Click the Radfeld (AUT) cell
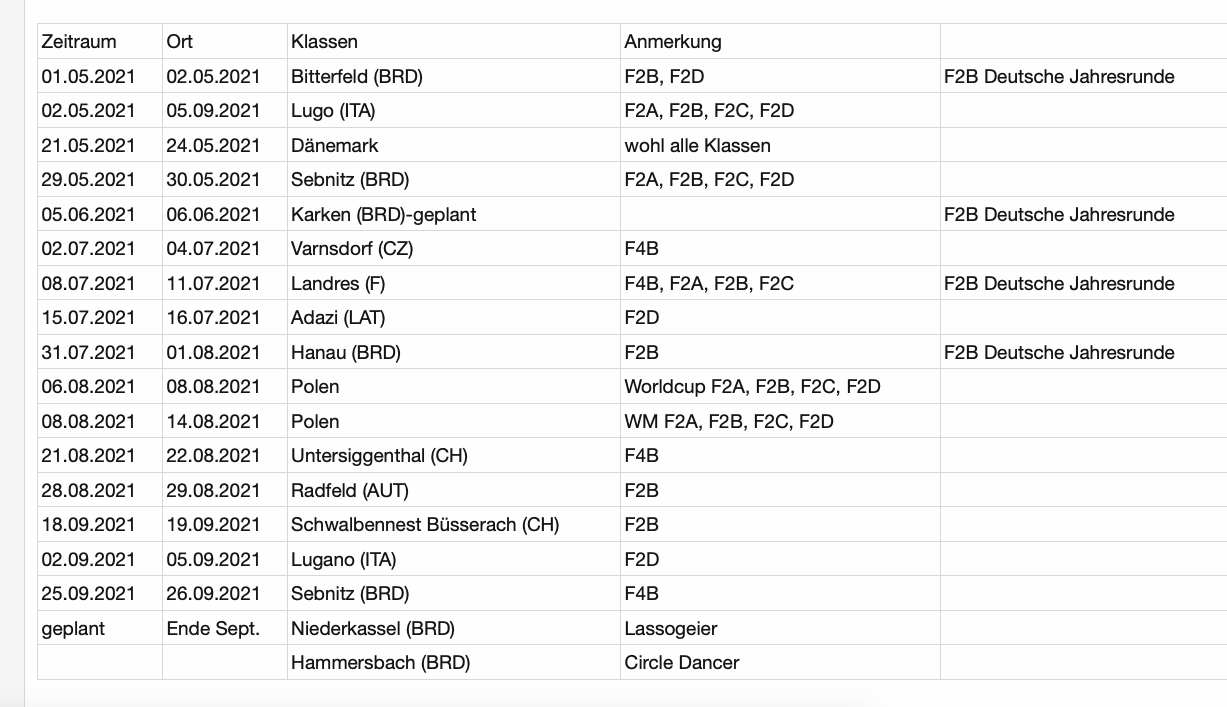 (x=453, y=490)
